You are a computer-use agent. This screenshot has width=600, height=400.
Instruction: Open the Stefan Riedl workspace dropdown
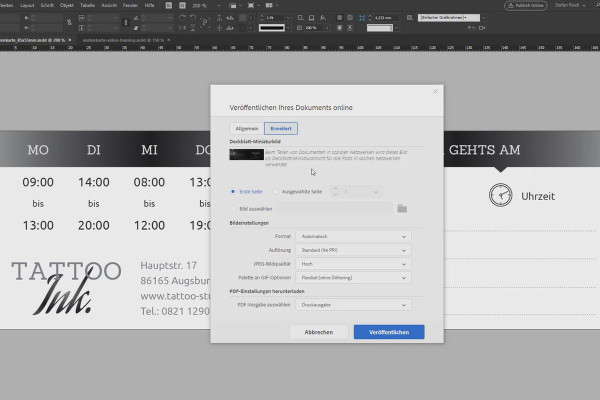point(570,5)
